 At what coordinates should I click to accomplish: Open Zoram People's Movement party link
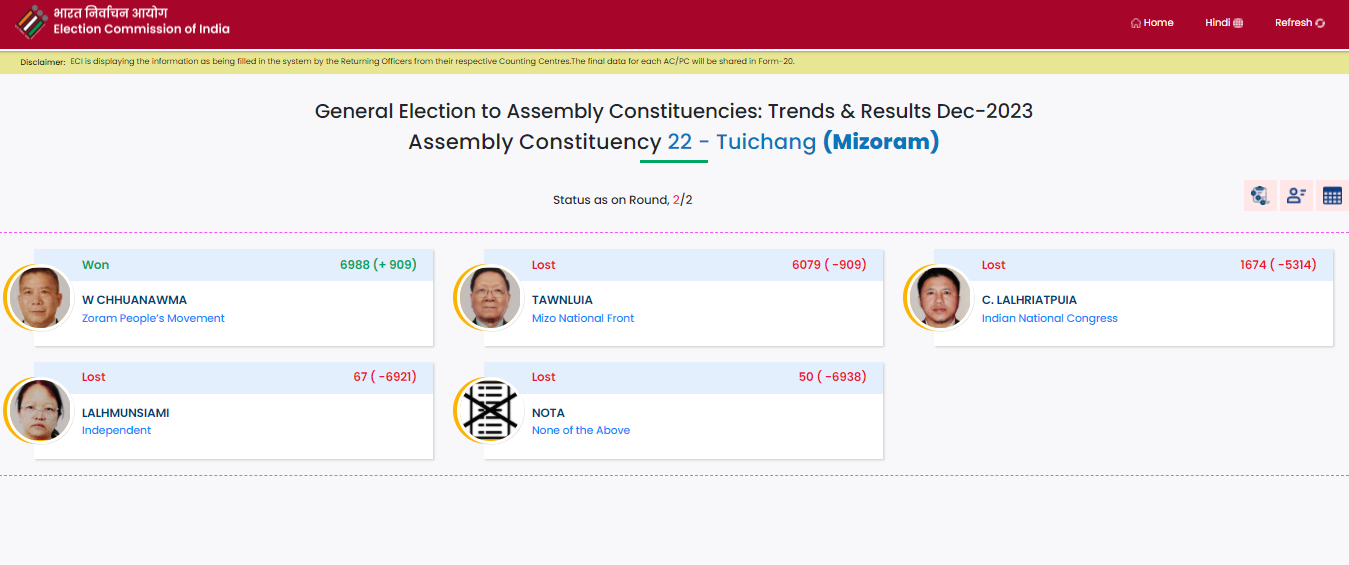click(x=153, y=318)
